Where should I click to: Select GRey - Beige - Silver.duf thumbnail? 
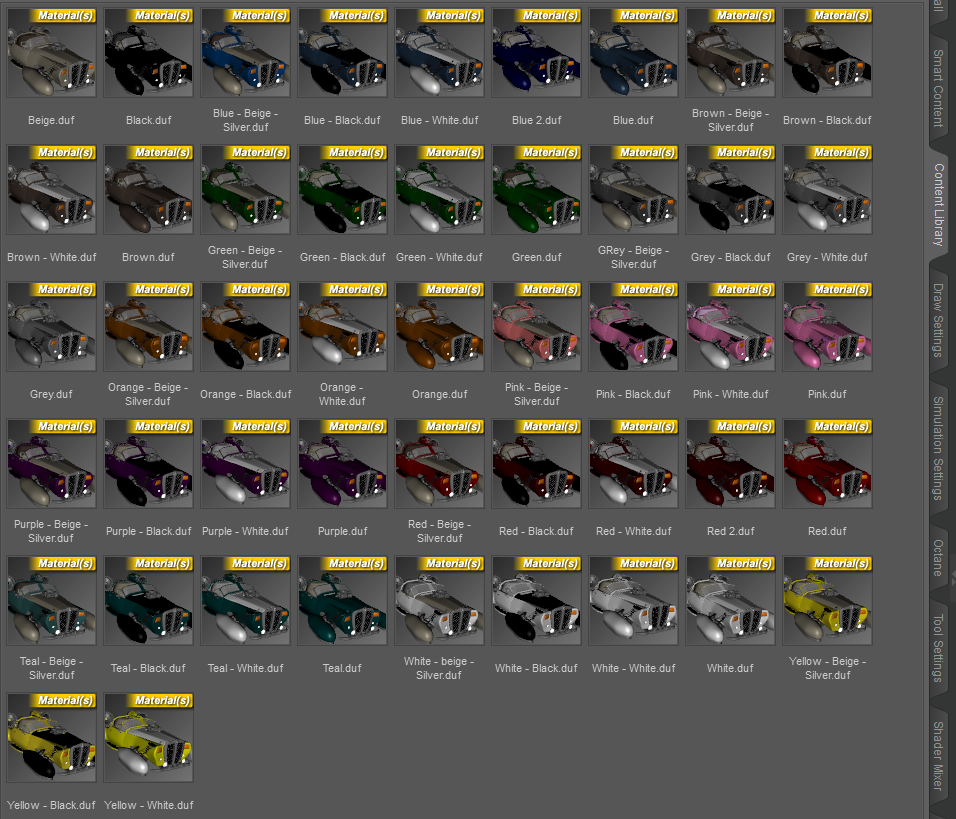click(633, 190)
